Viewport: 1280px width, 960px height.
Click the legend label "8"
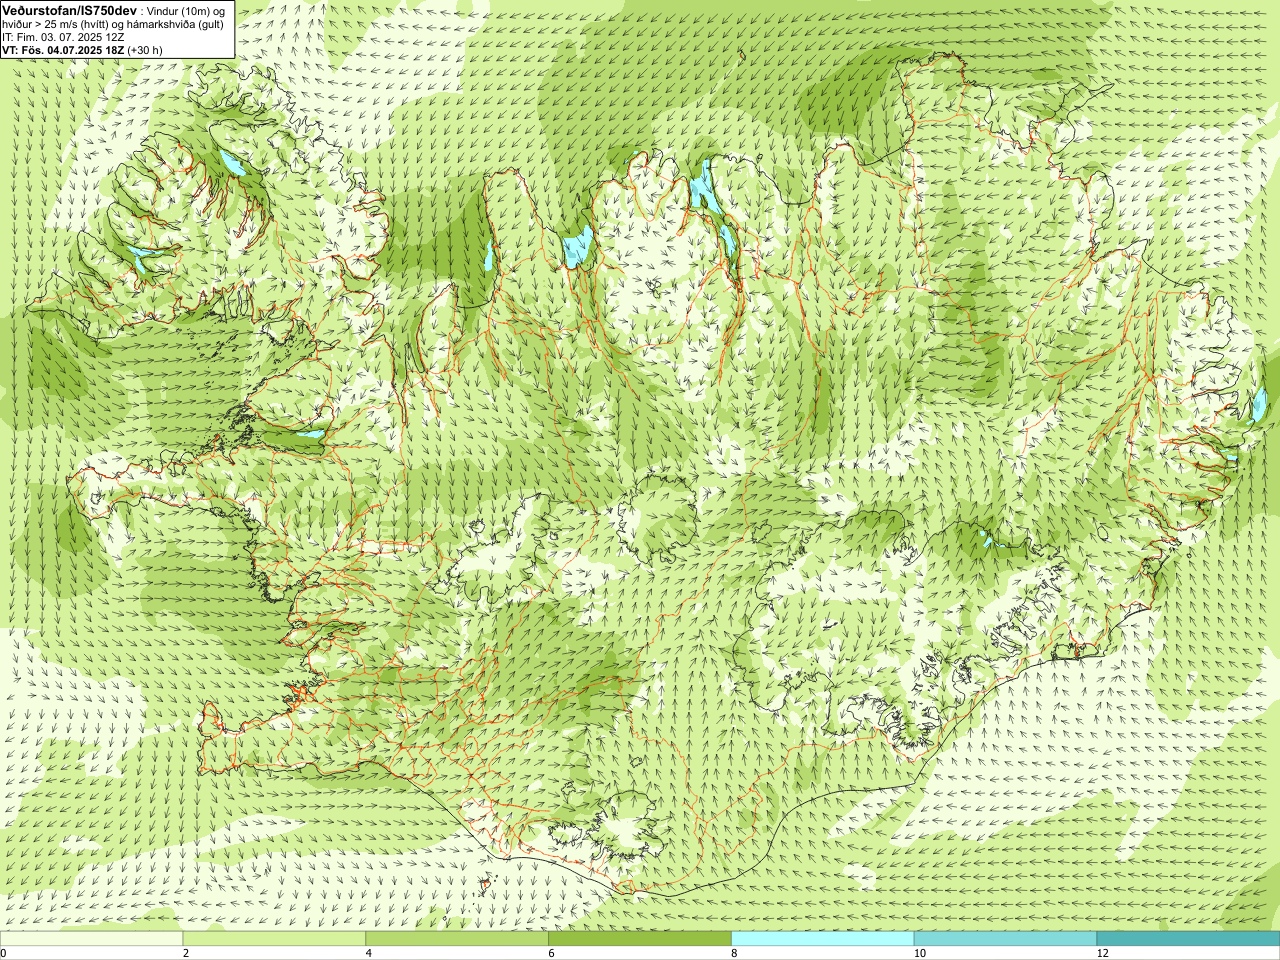click(x=734, y=953)
